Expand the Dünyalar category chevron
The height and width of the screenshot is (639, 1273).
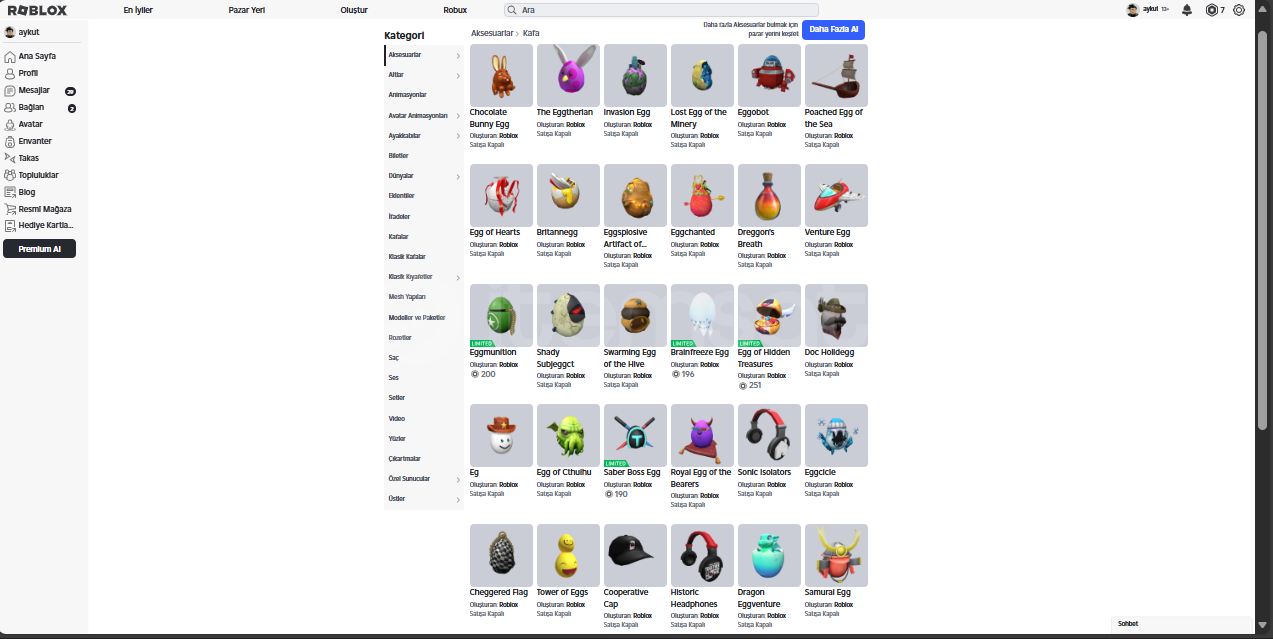click(x=458, y=176)
